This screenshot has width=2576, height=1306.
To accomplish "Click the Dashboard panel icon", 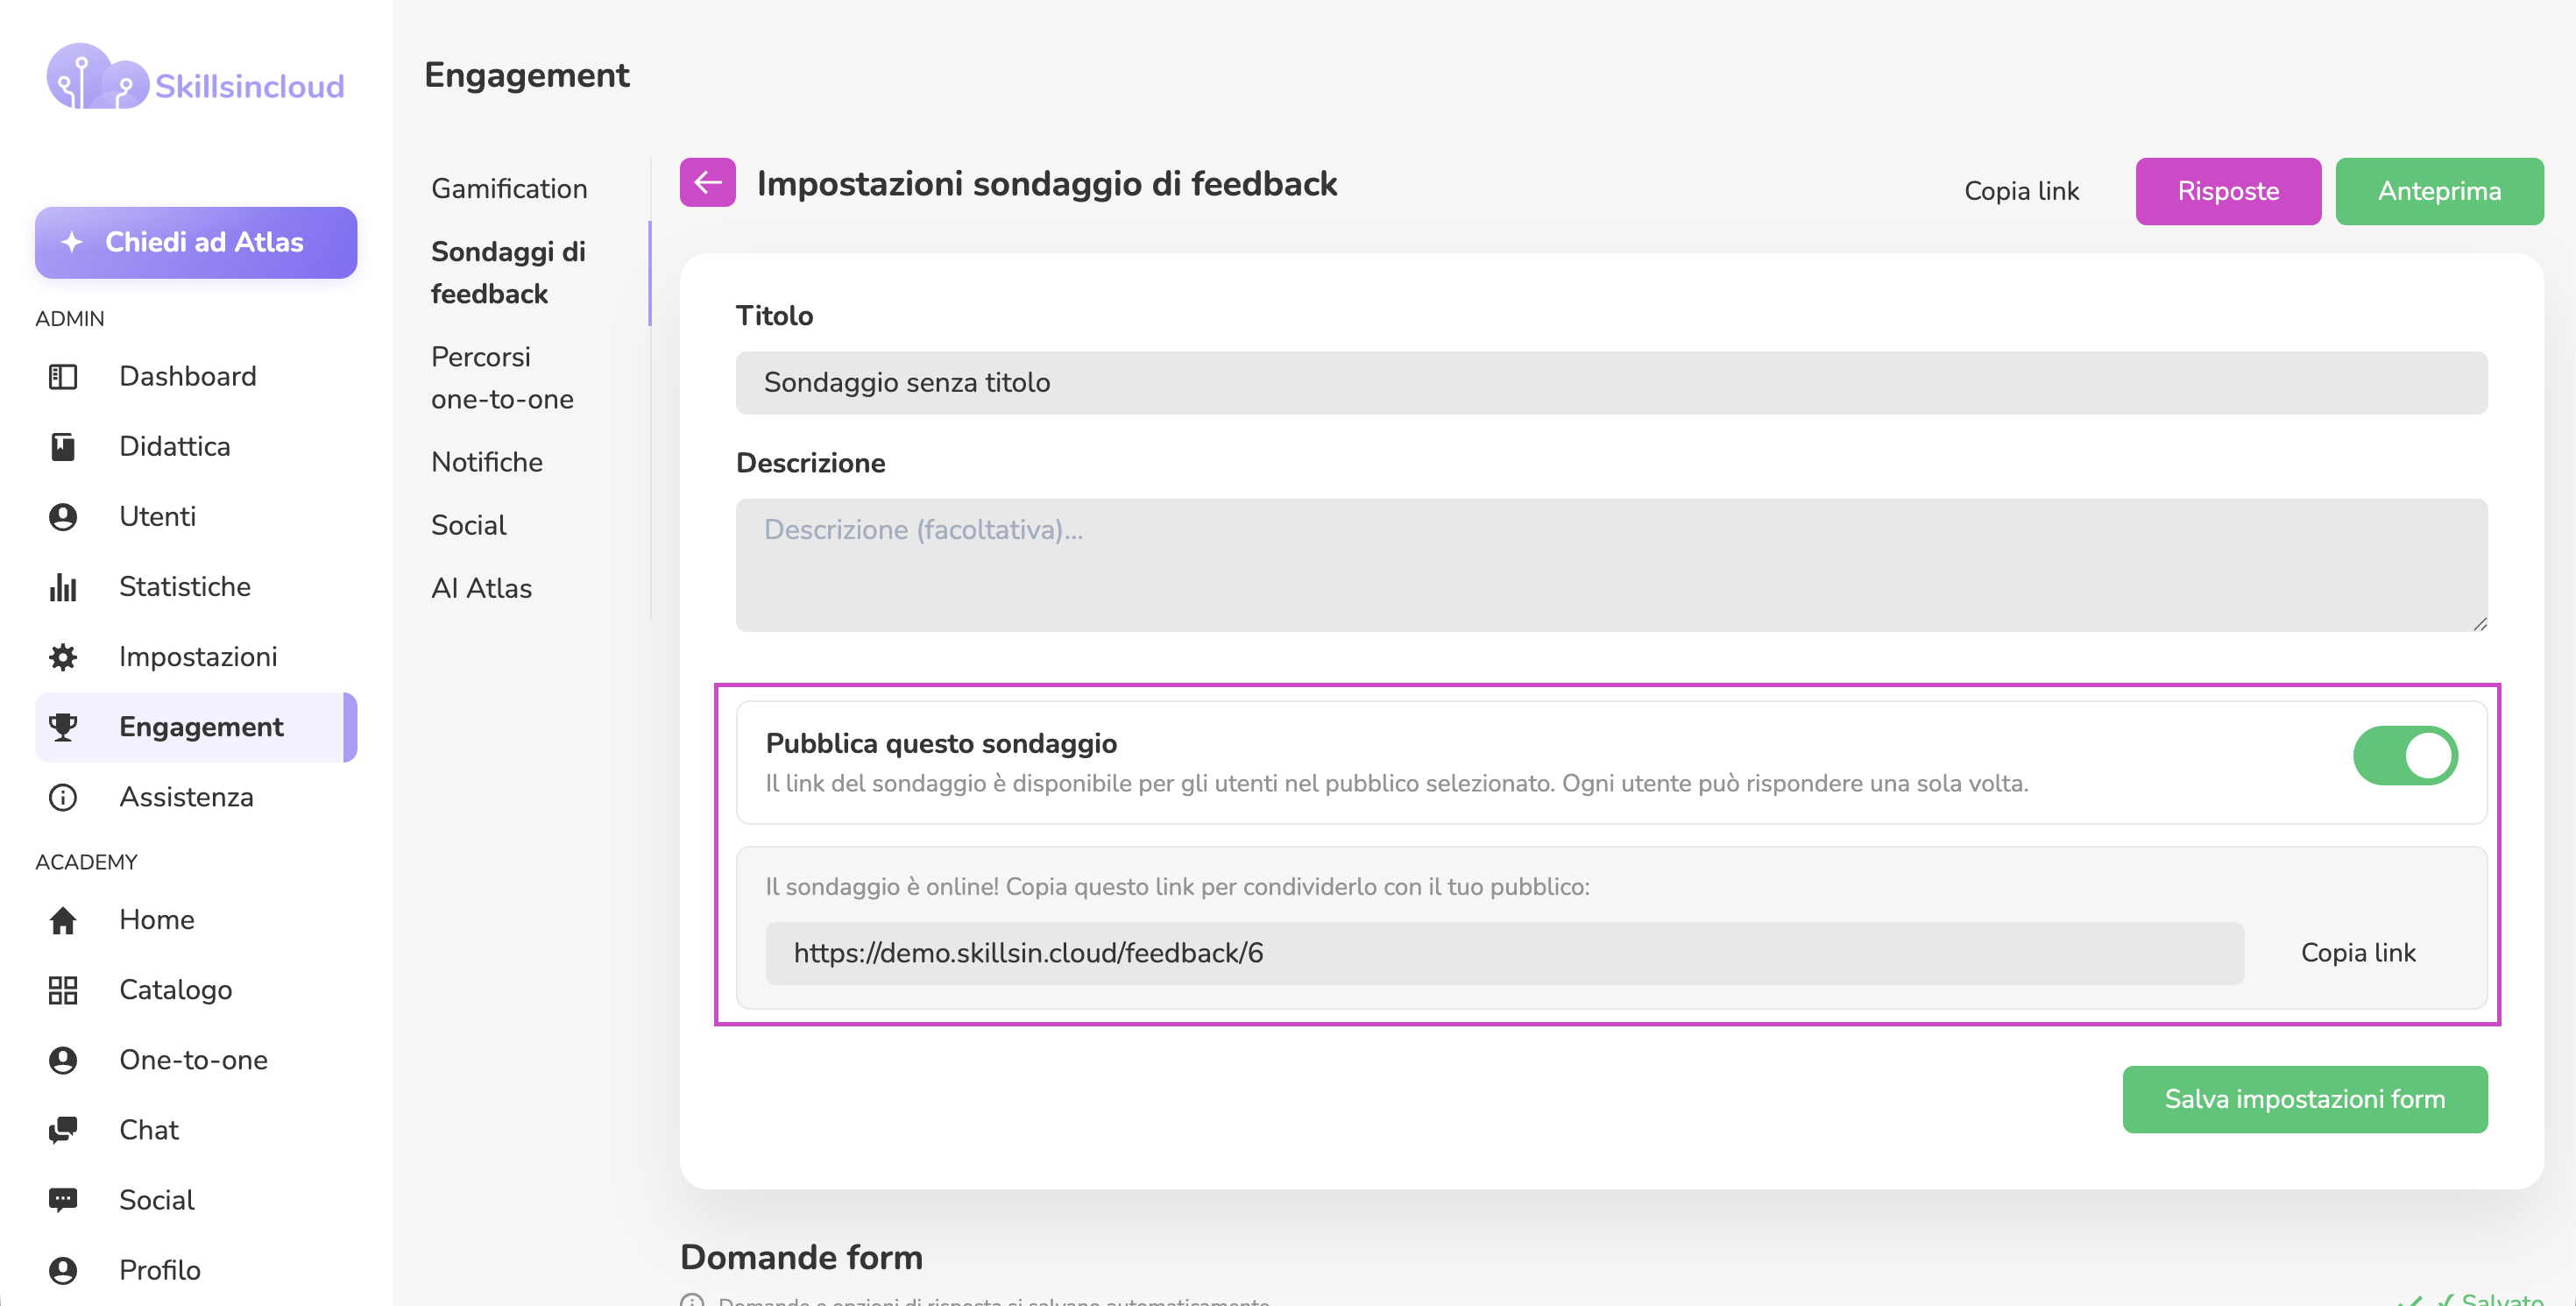I will [63, 377].
